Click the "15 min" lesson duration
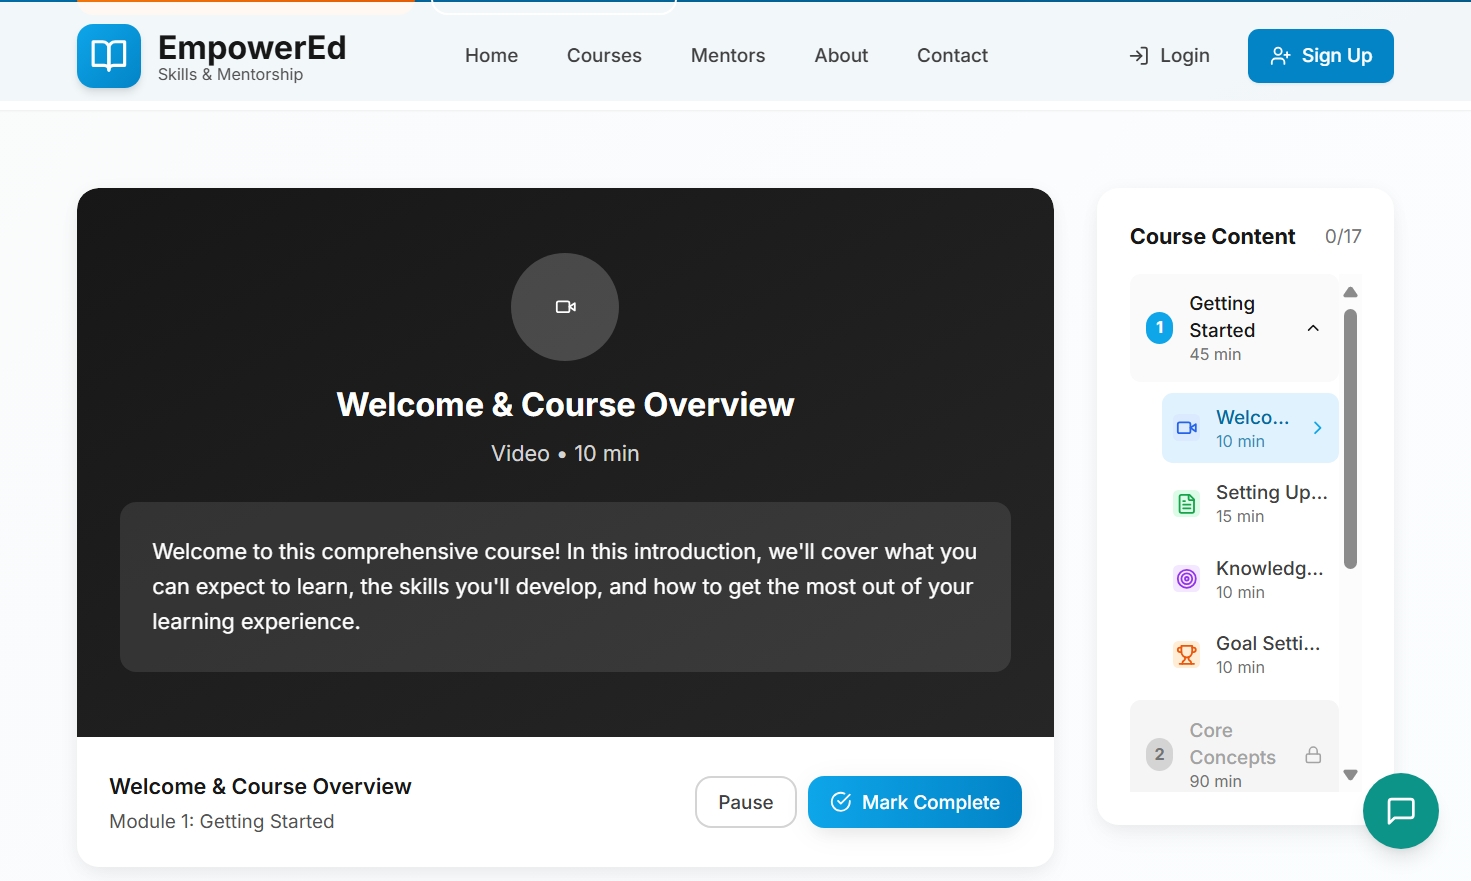1471x881 pixels. click(x=1240, y=517)
